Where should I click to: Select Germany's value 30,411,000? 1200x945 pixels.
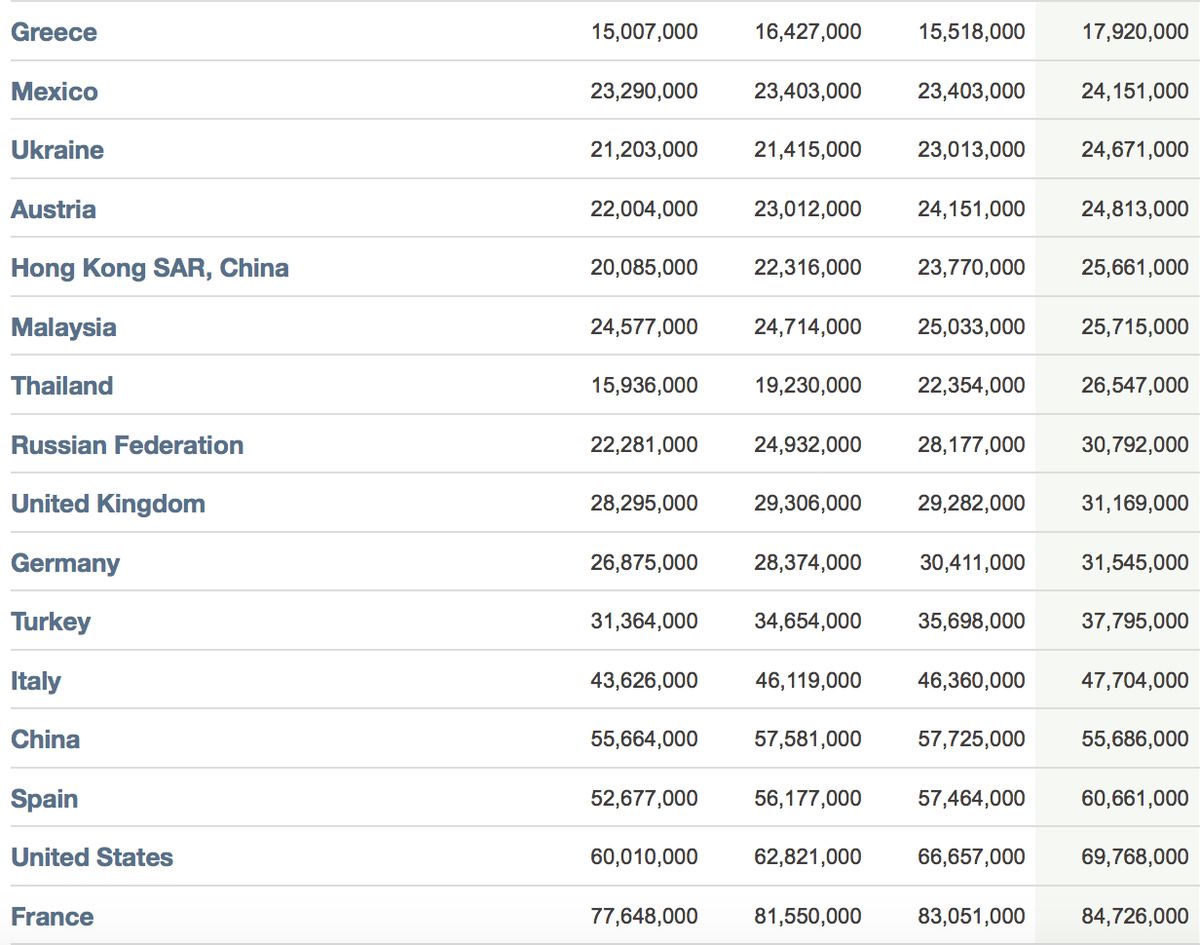(x=972, y=563)
